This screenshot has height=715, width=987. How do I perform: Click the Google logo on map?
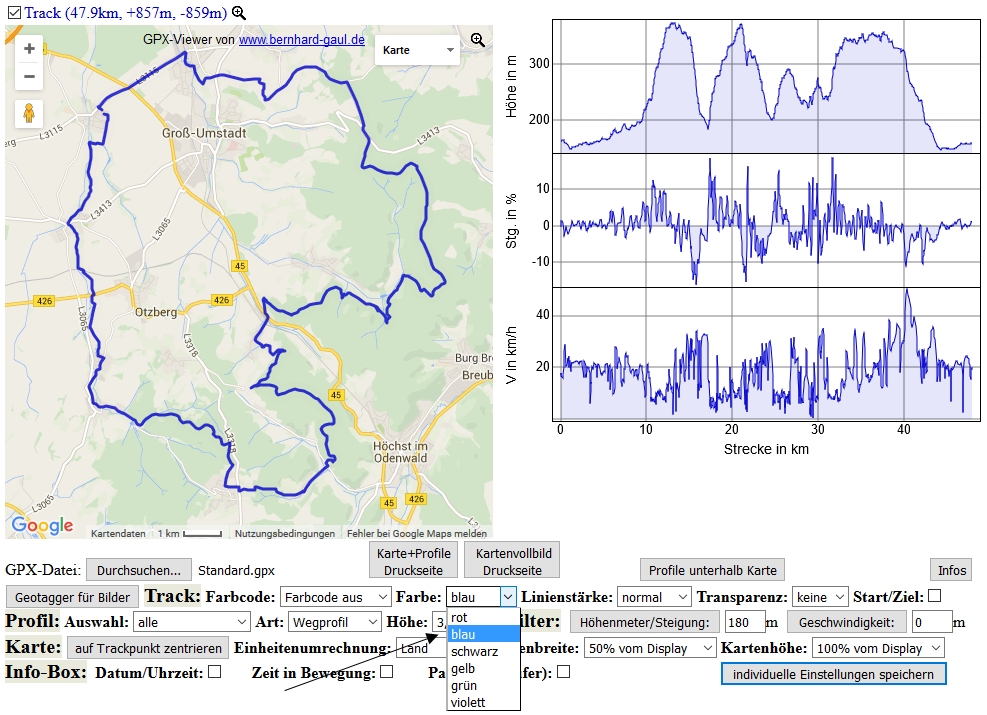pos(42,525)
